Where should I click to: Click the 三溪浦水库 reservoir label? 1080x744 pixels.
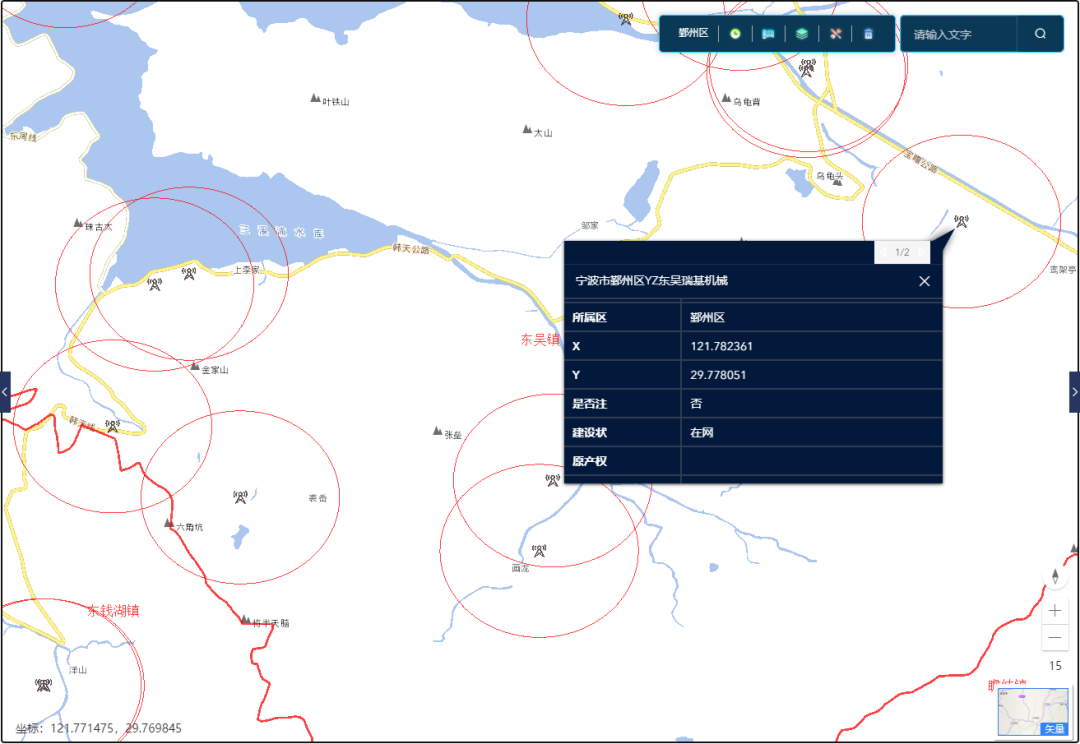click(282, 231)
